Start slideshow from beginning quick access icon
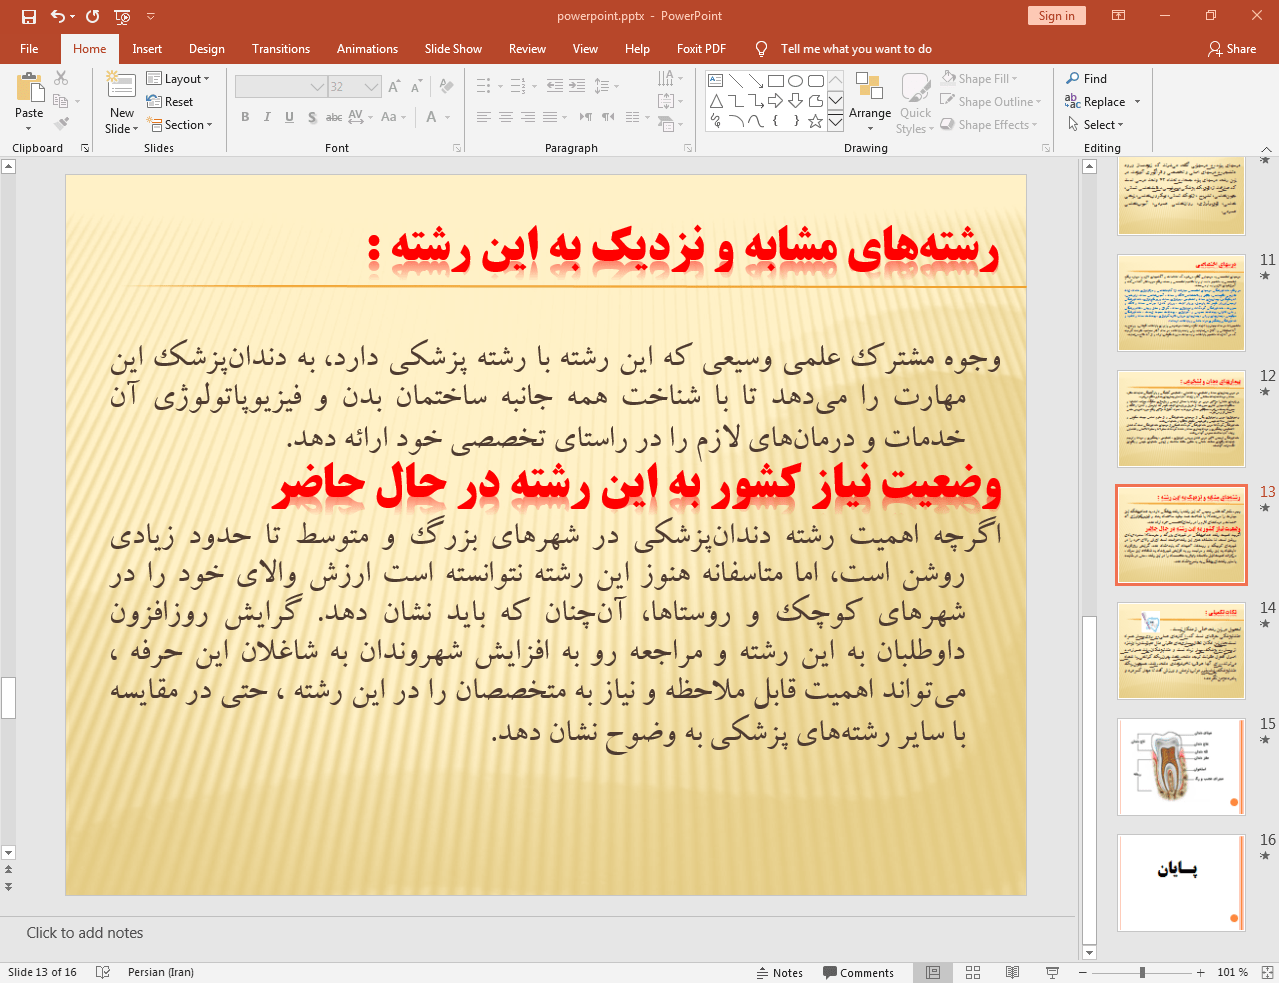 click(x=123, y=16)
